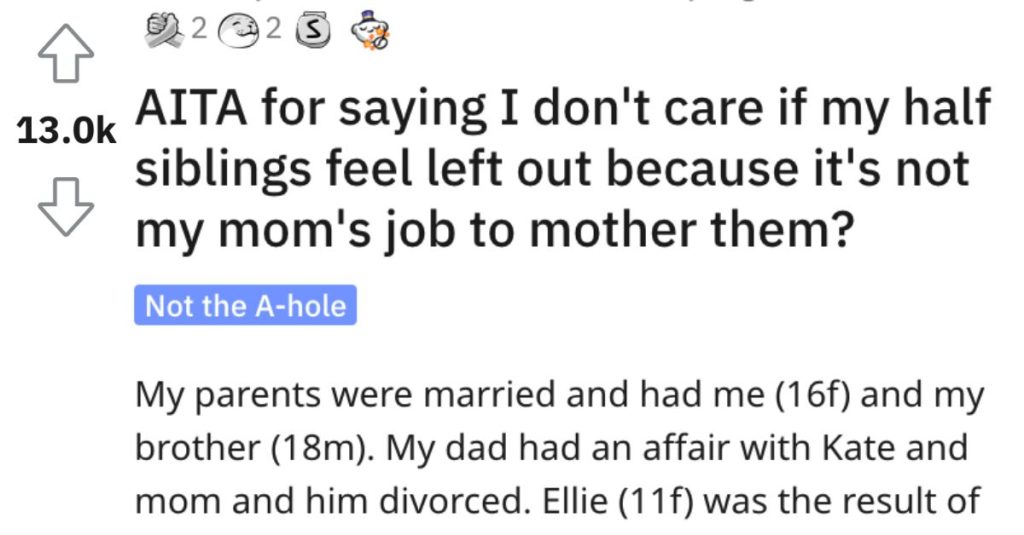Image resolution: width=1024 pixels, height=535 pixels.
Task: Downvote the AITA half siblings post
Action: 65,206
